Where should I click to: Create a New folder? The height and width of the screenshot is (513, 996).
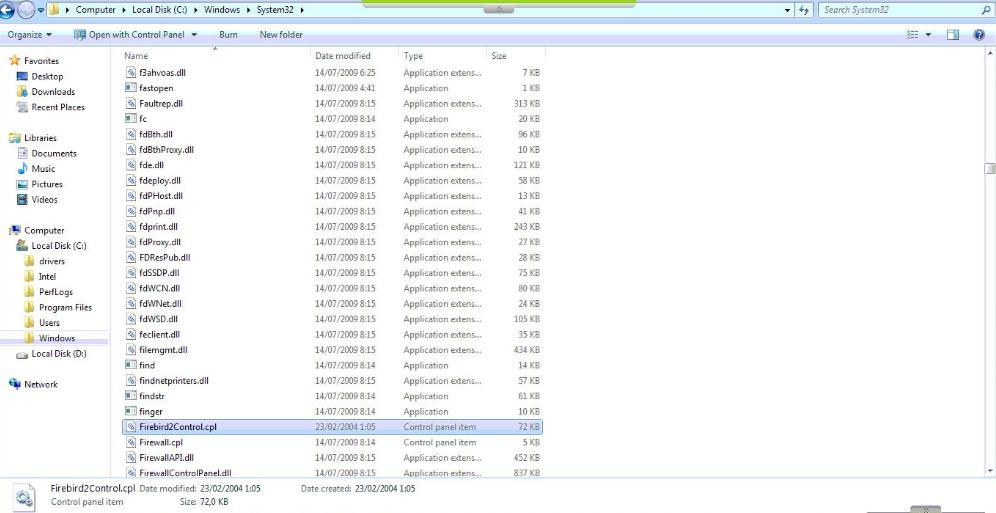click(281, 35)
